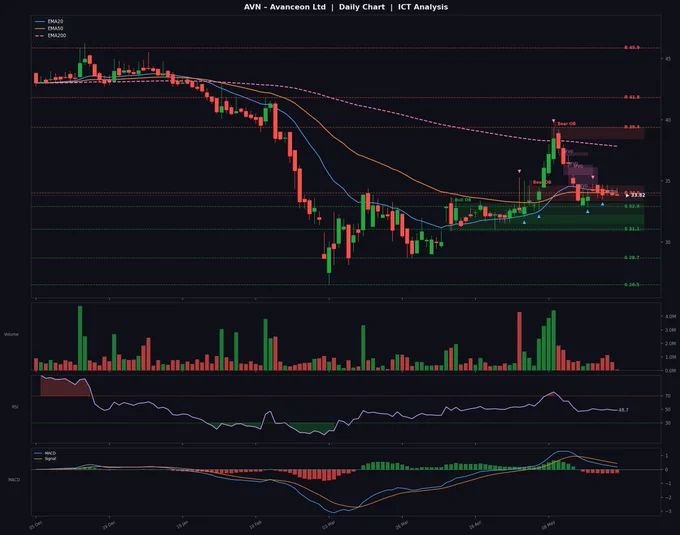Click the '10 Feb' date label
This screenshot has width=680, height=535.
click(x=255, y=525)
